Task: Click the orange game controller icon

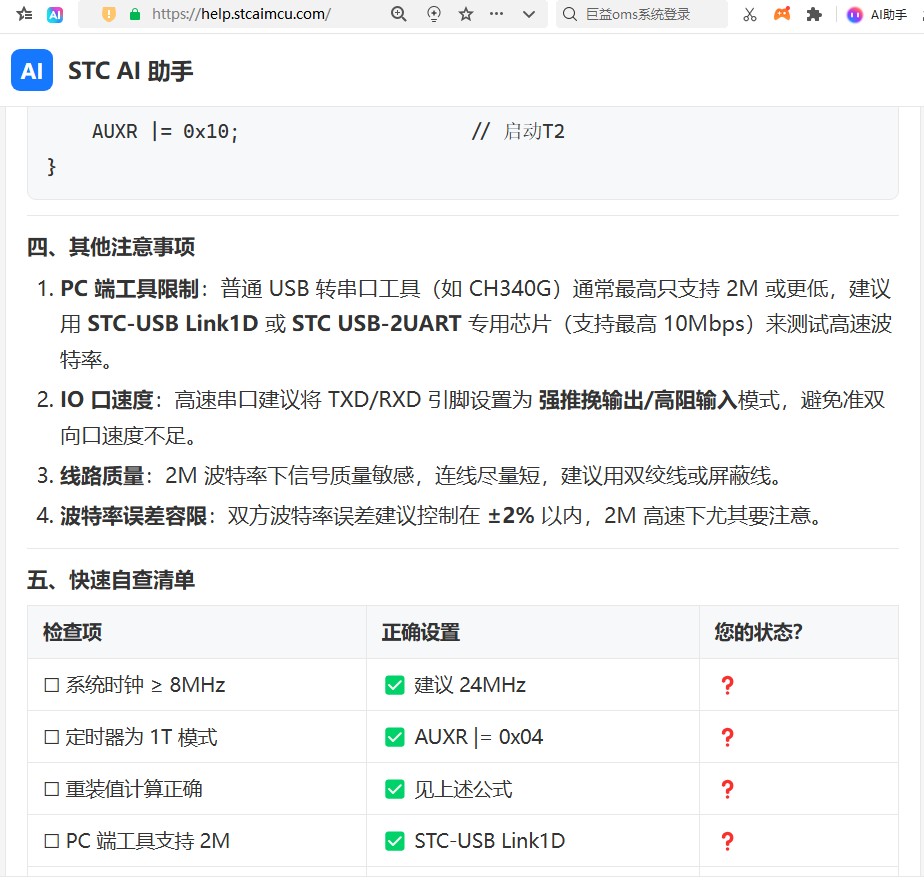Action: coord(782,14)
